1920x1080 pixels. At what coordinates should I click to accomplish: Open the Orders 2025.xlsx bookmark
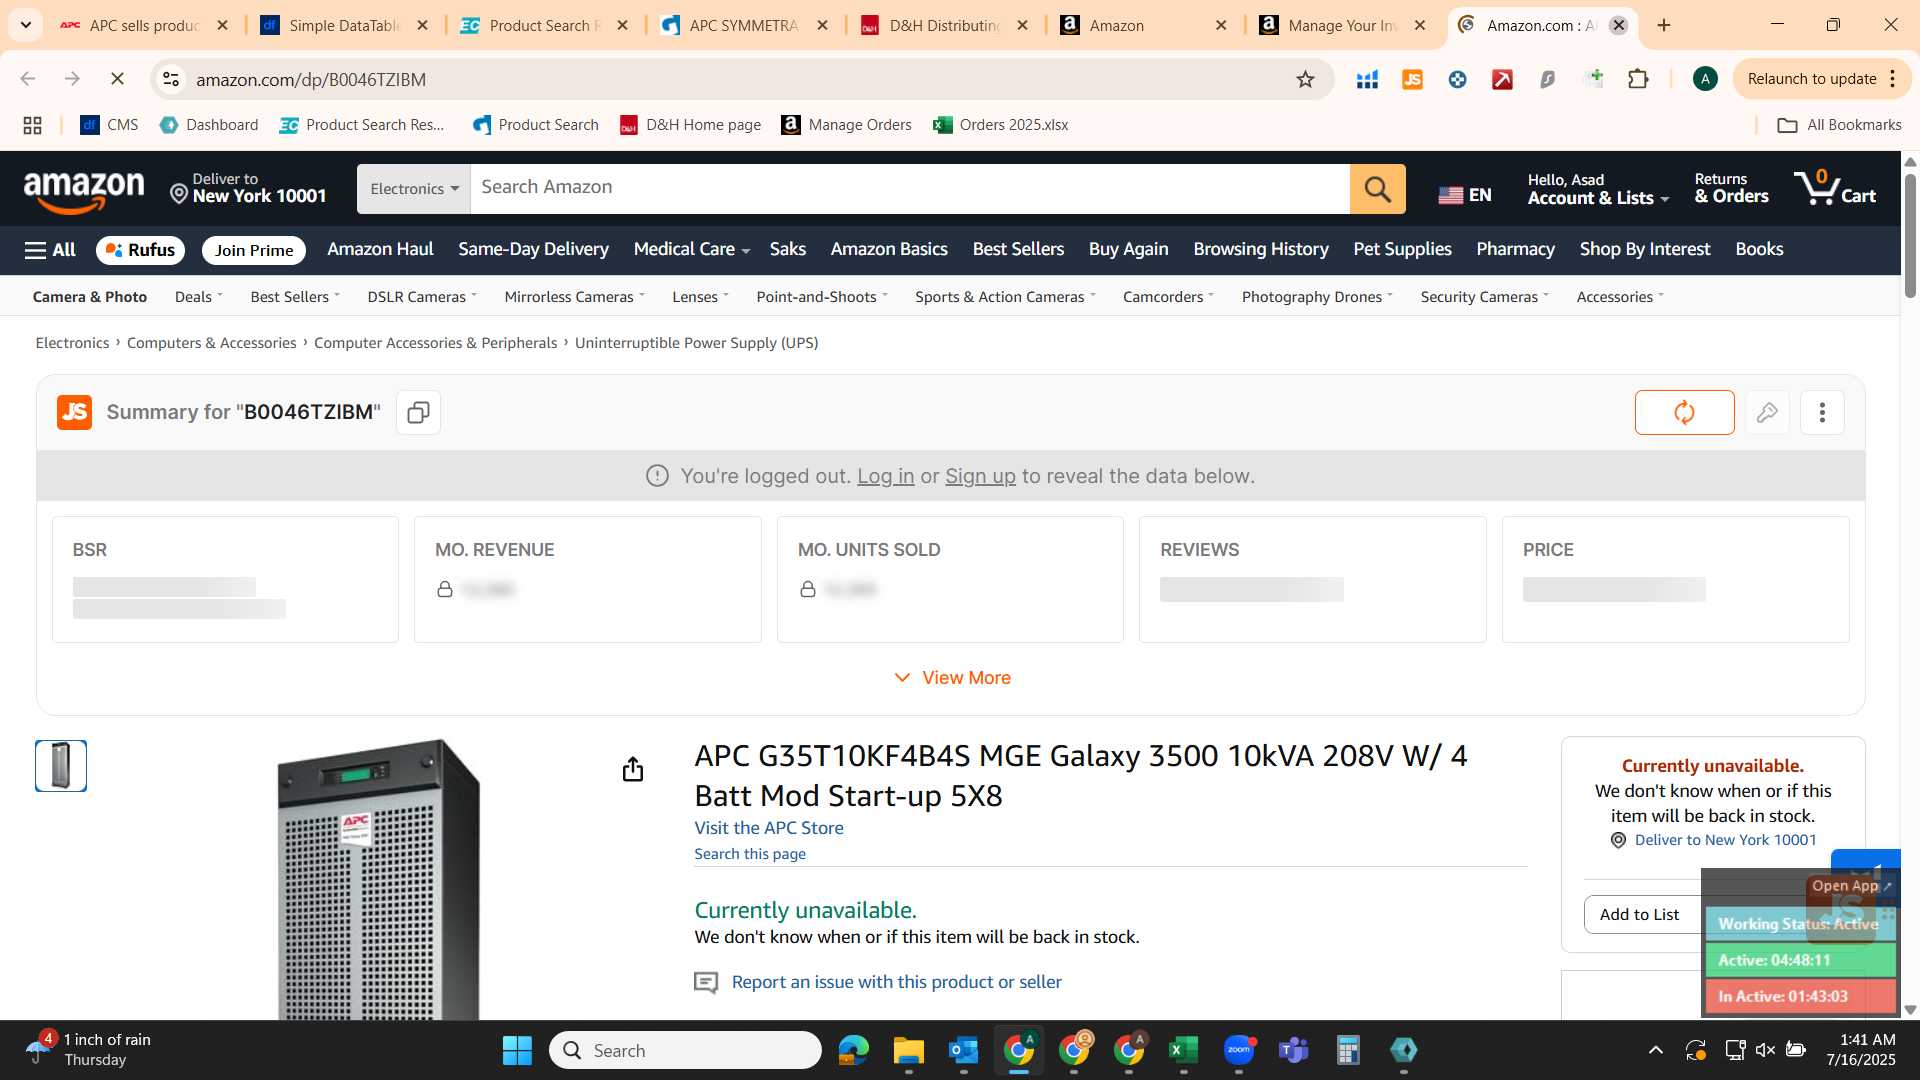[x=1000, y=125]
